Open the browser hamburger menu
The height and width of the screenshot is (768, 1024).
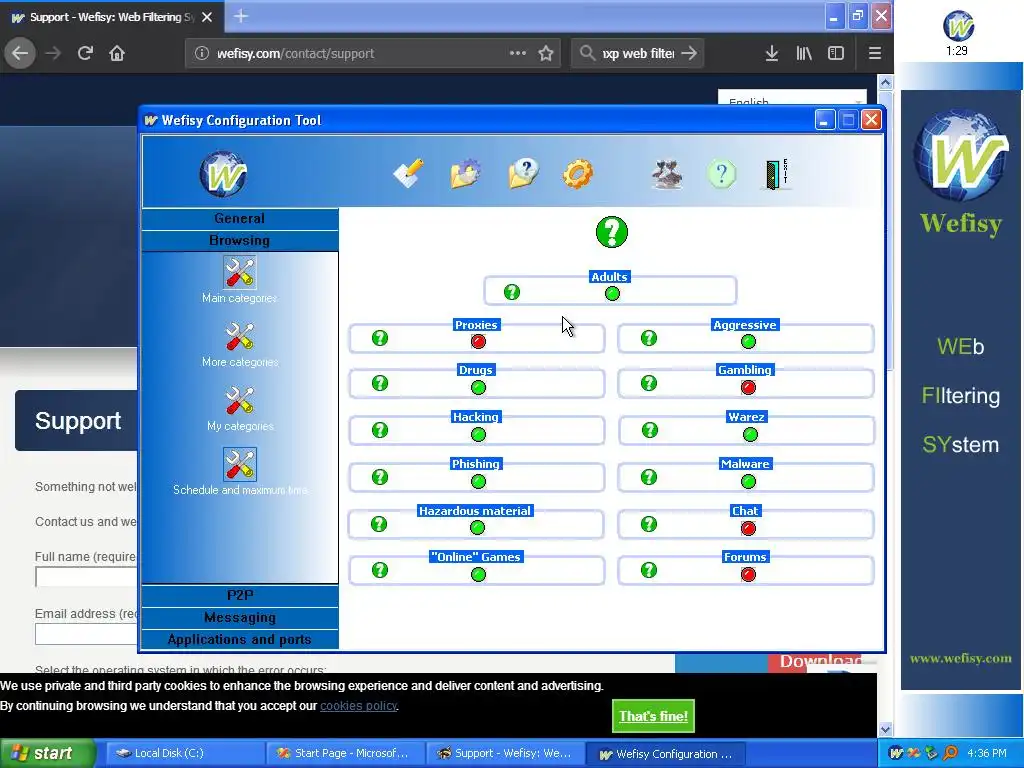coord(875,53)
